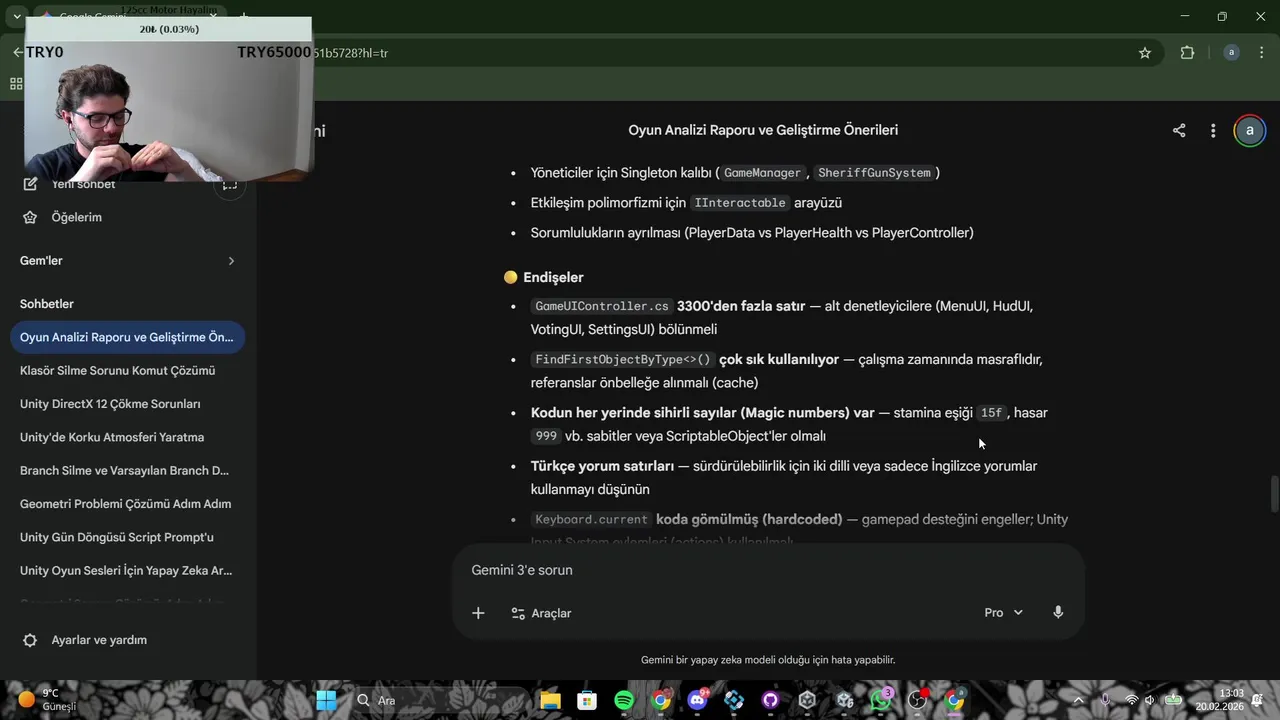Image resolution: width=1280 pixels, height=720 pixels.
Task: Open Chrome extensions puzzle icon
Action: pyautogui.click(x=1187, y=53)
